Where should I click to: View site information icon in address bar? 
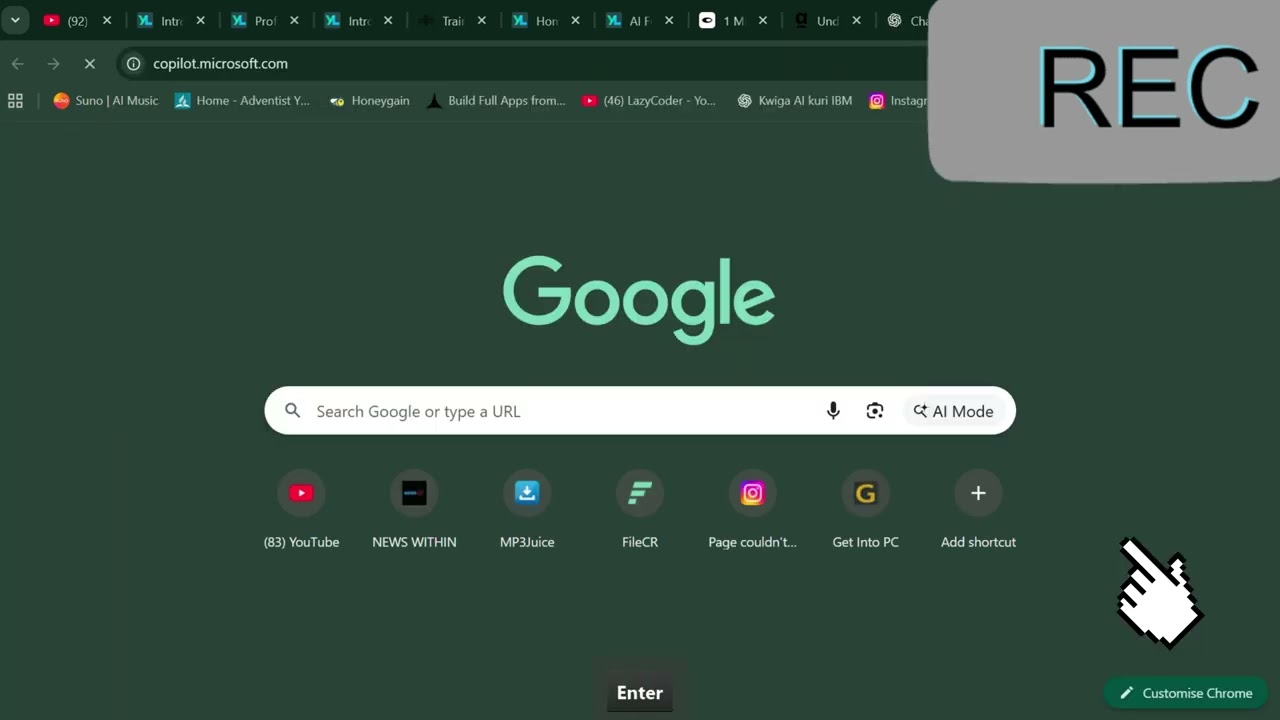(x=133, y=63)
